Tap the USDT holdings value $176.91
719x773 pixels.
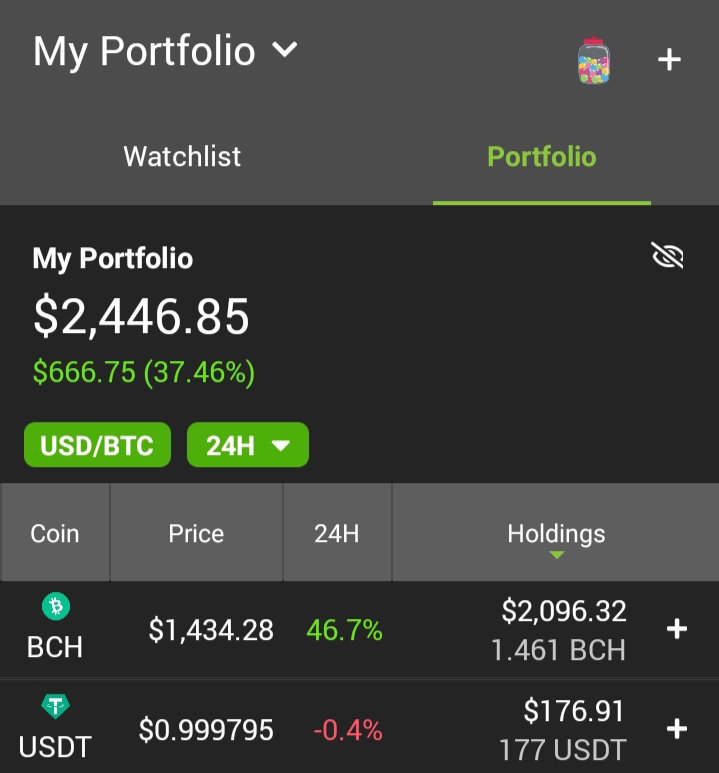(x=574, y=711)
